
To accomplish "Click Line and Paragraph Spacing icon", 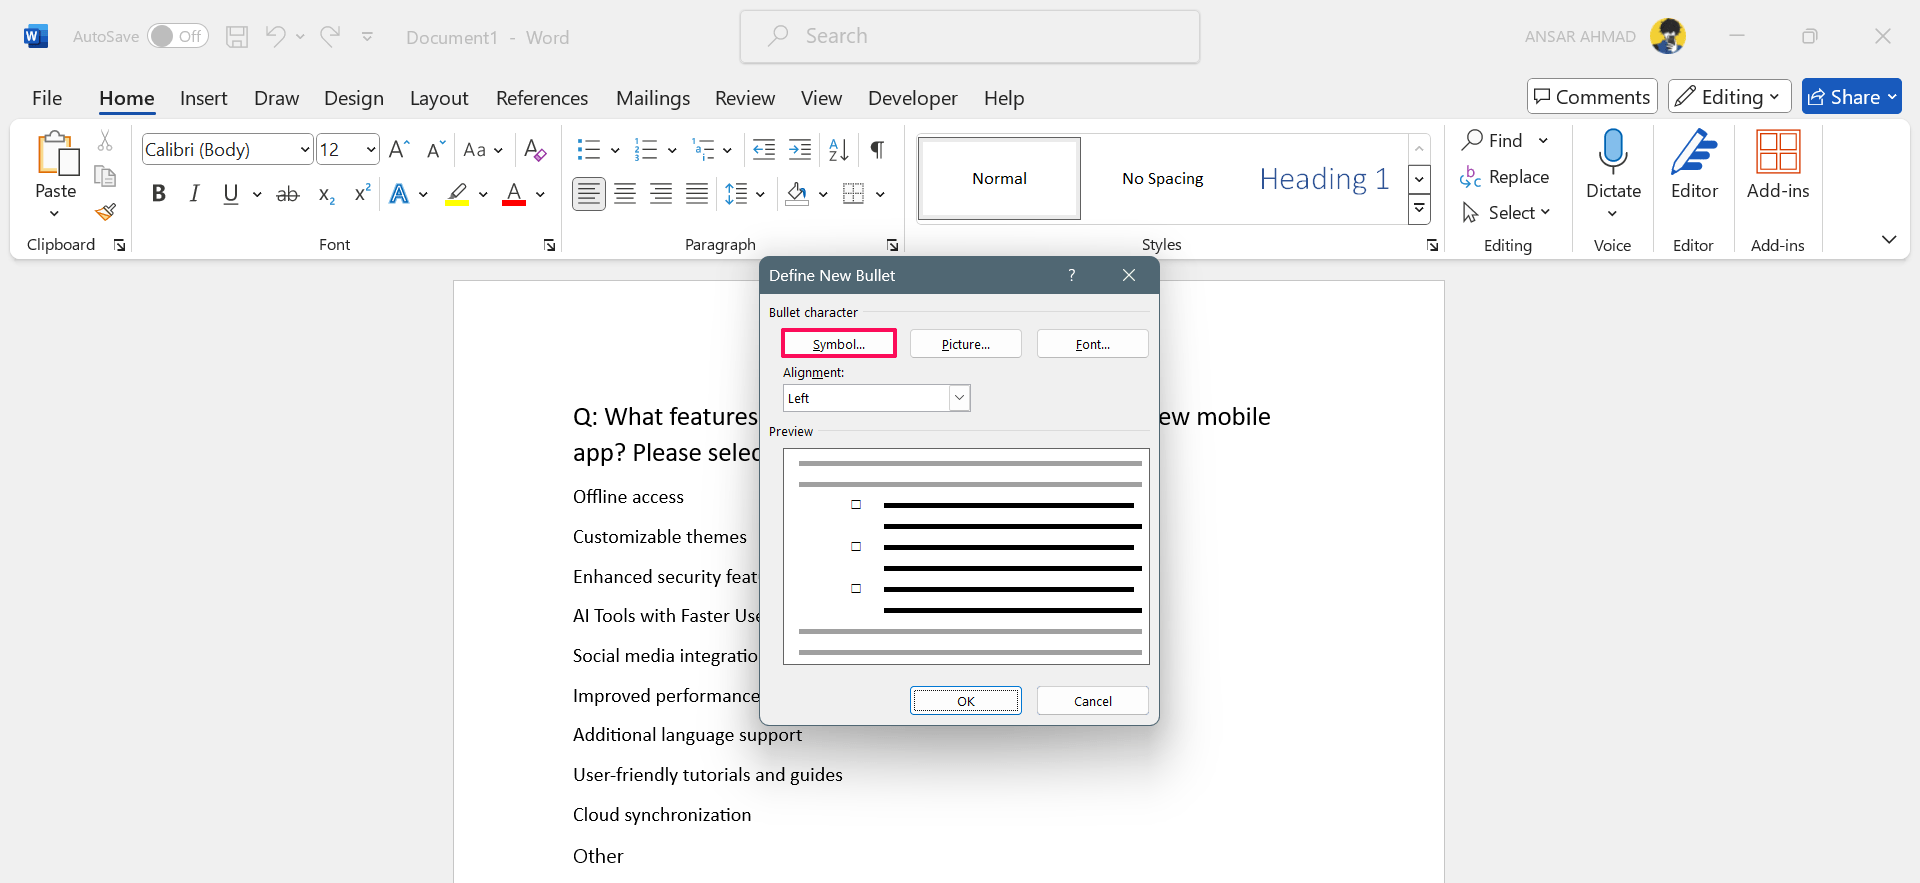I will coord(736,193).
